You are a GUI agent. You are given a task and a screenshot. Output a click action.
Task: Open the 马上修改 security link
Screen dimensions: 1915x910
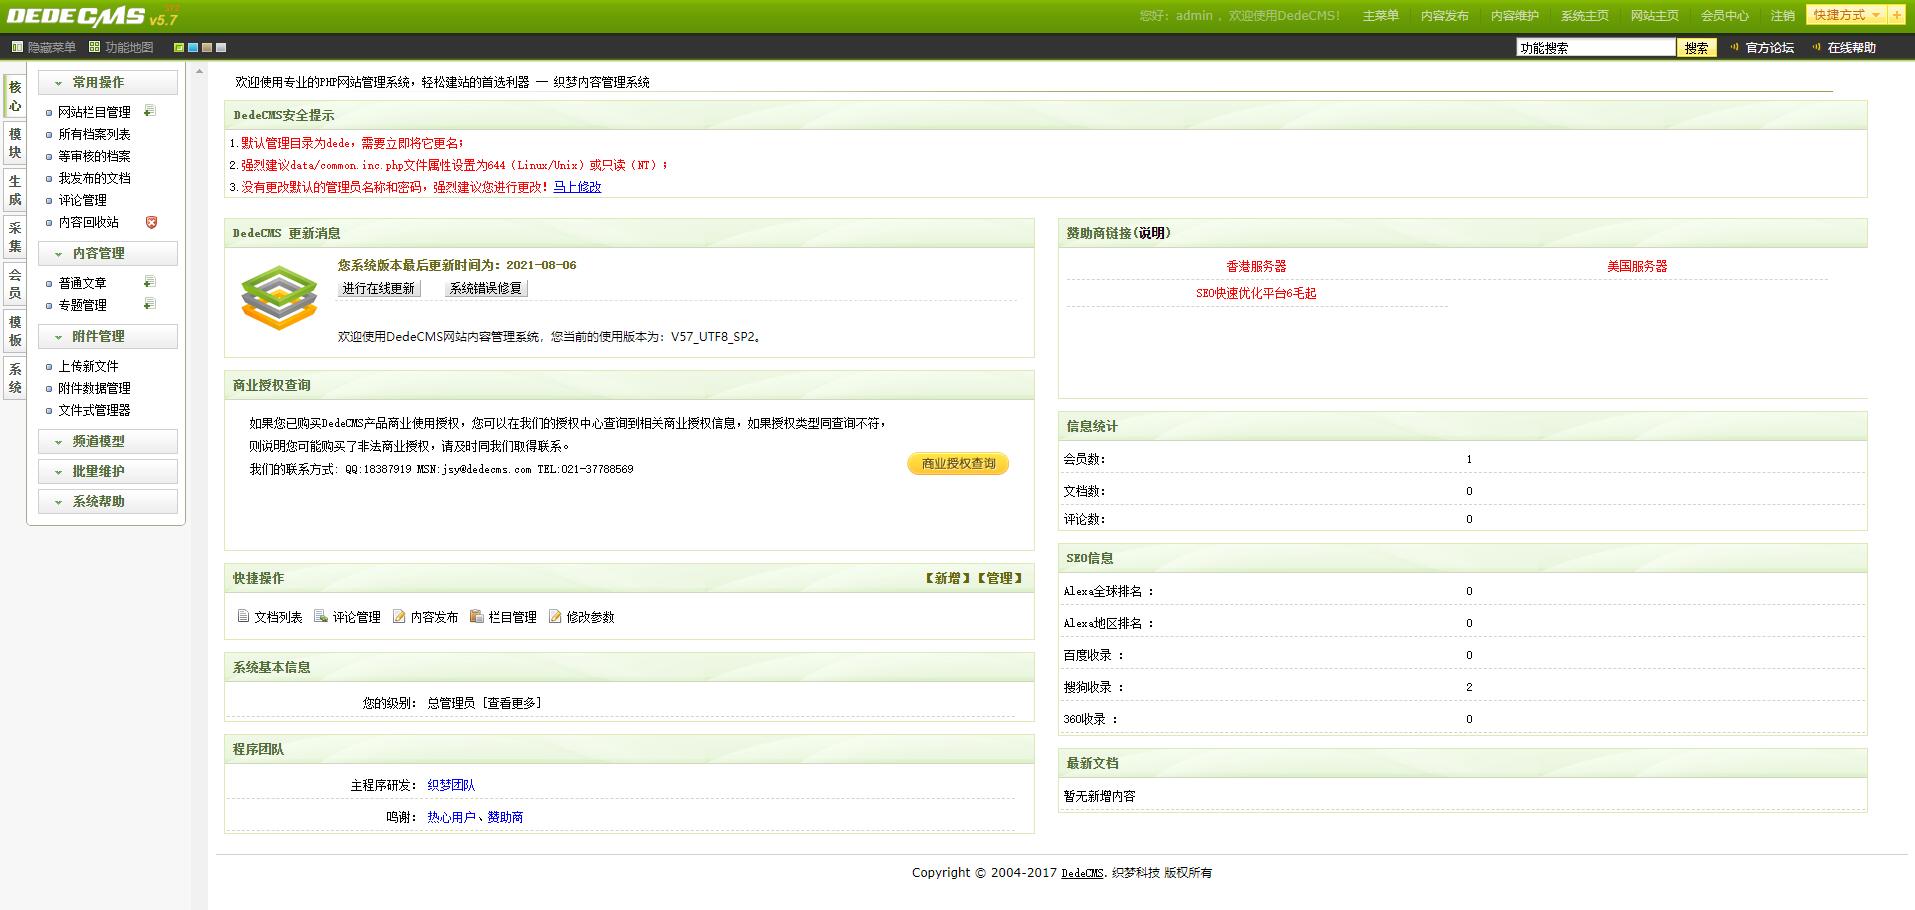[x=578, y=187]
